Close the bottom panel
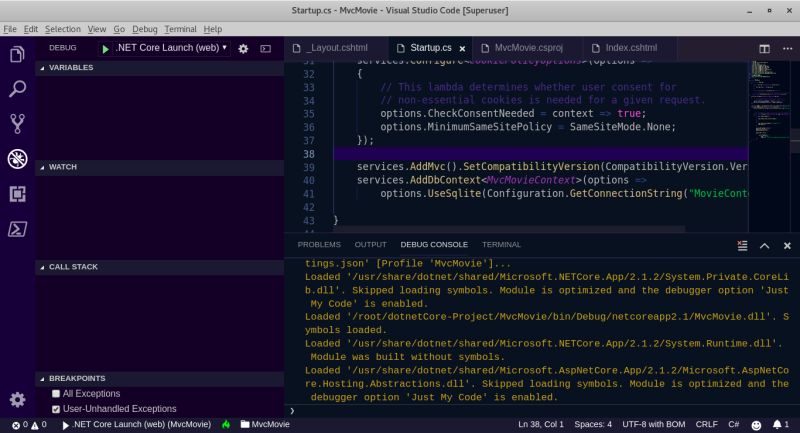Image resolution: width=800 pixels, height=433 pixels. [787, 245]
